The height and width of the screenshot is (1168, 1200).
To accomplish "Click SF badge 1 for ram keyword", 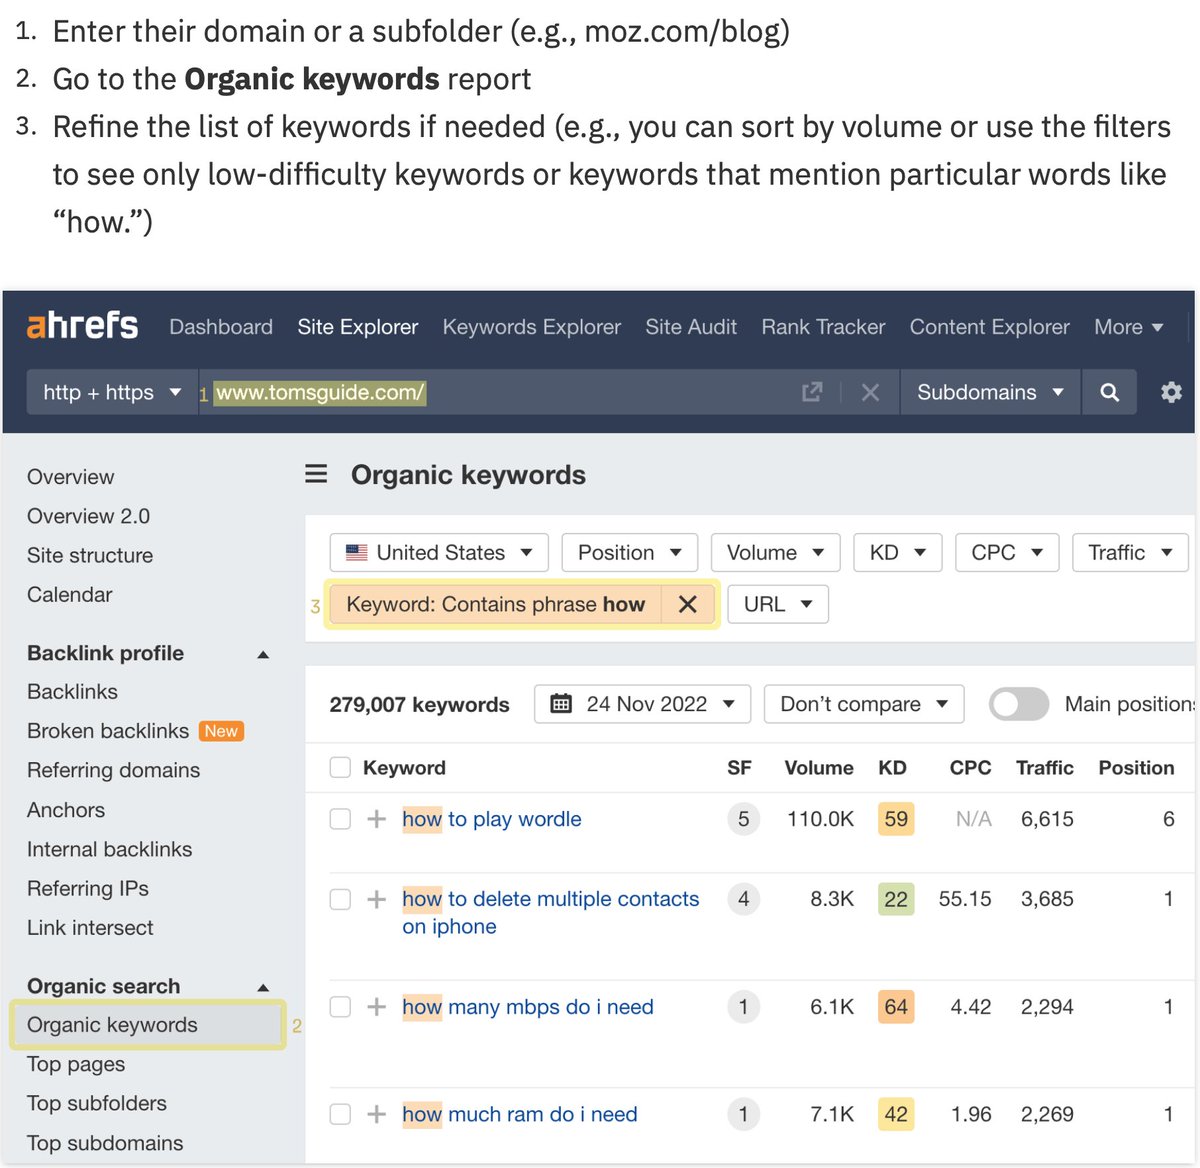I will tap(743, 1114).
